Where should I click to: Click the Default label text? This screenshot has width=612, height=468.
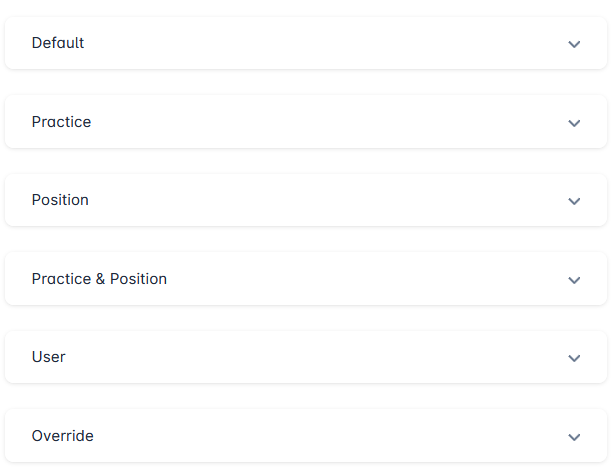tap(58, 43)
